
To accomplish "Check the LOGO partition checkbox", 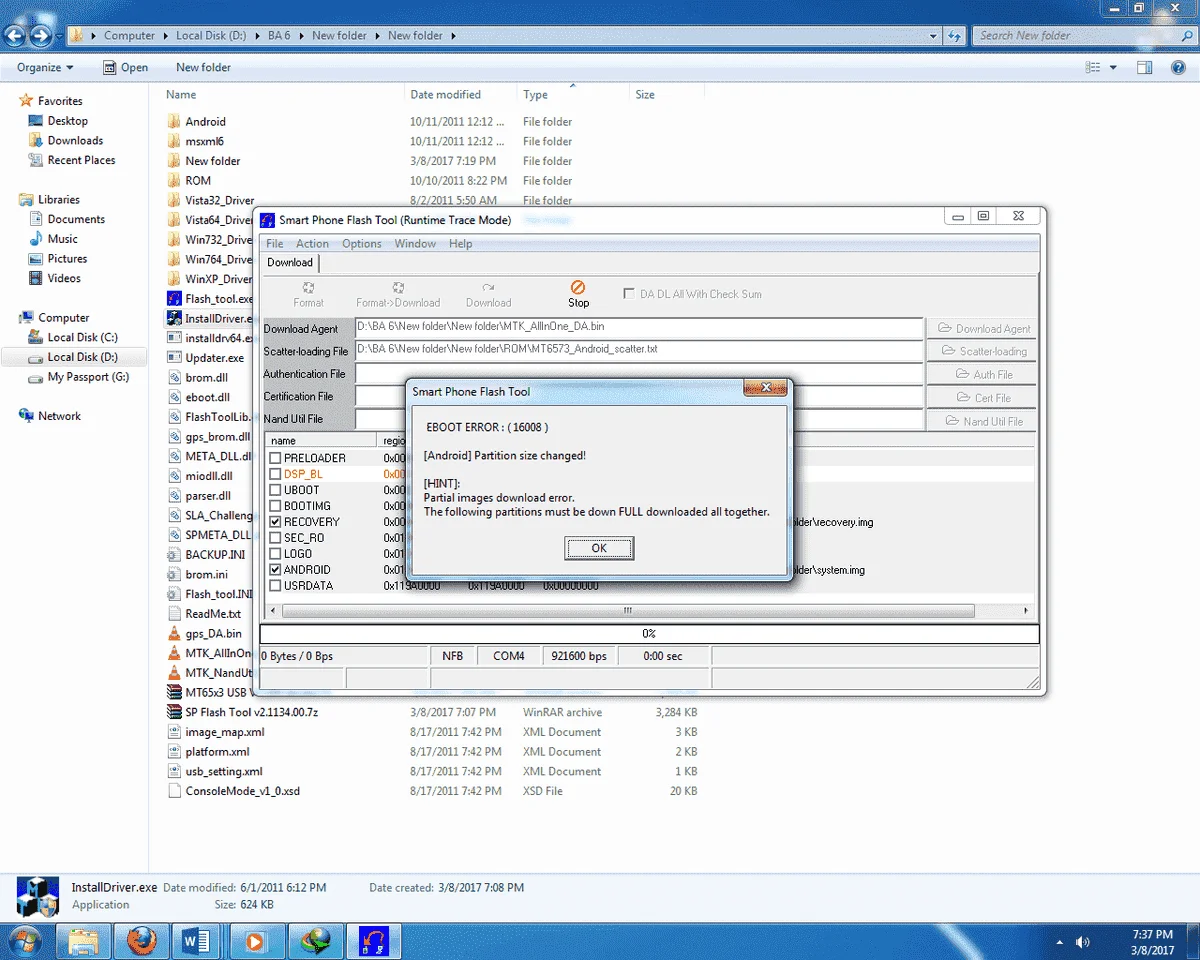I will click(x=275, y=554).
